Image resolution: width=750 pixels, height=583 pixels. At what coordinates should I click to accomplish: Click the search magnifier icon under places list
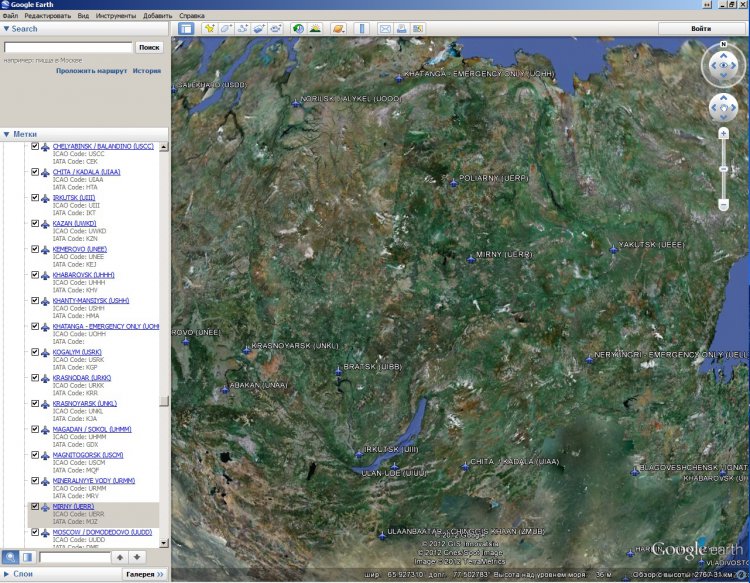point(10,557)
